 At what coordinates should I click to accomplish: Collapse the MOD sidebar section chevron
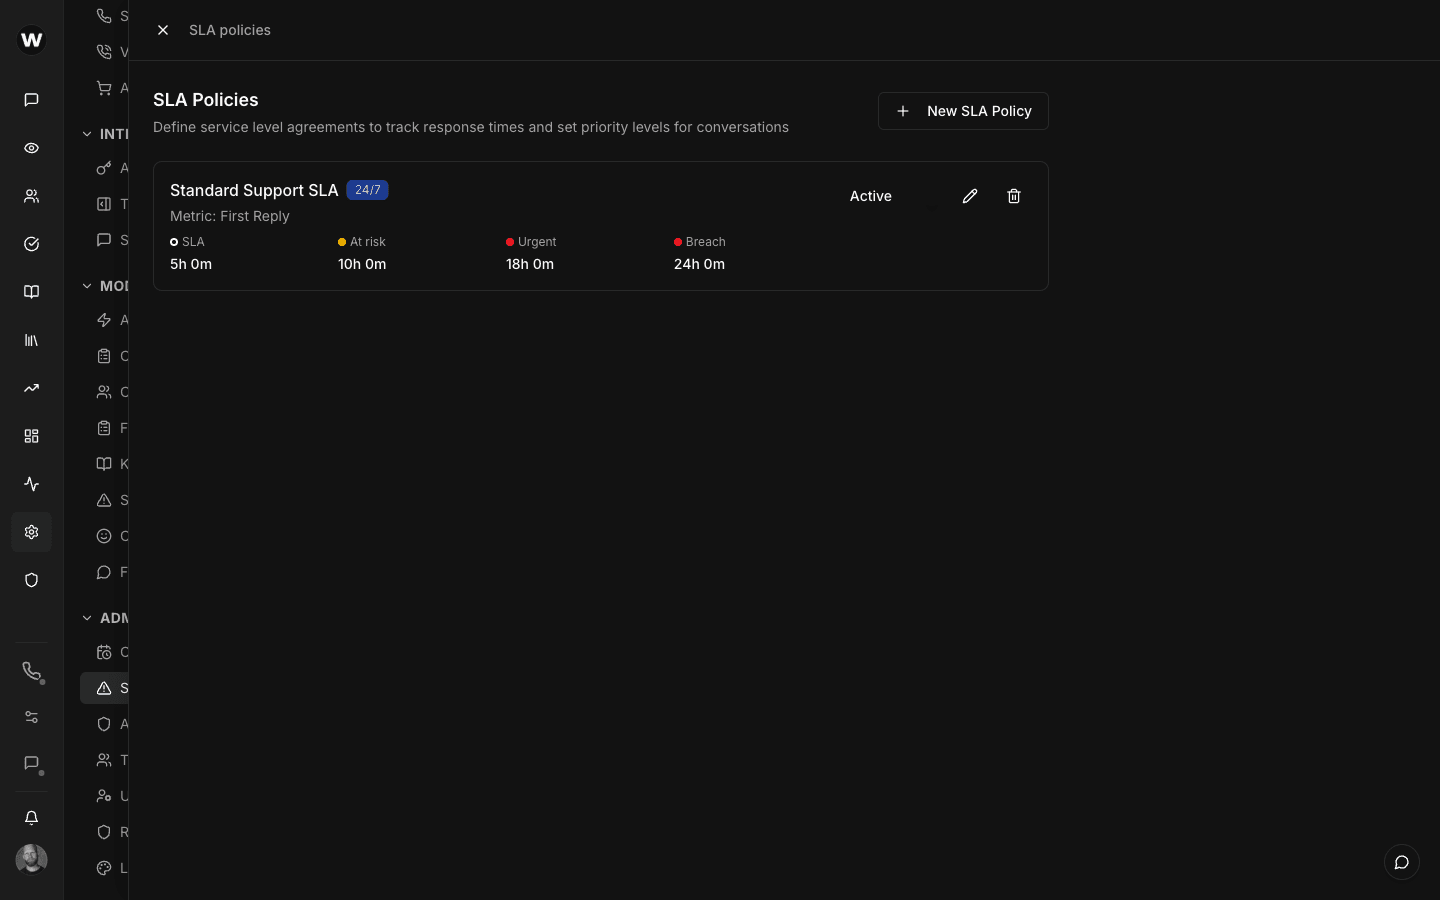87,286
